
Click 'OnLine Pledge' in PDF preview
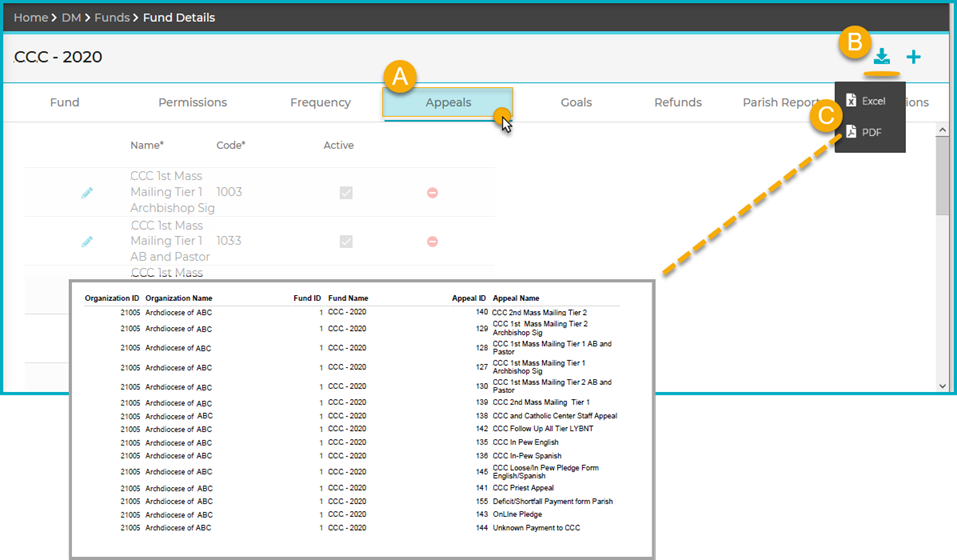(517, 514)
